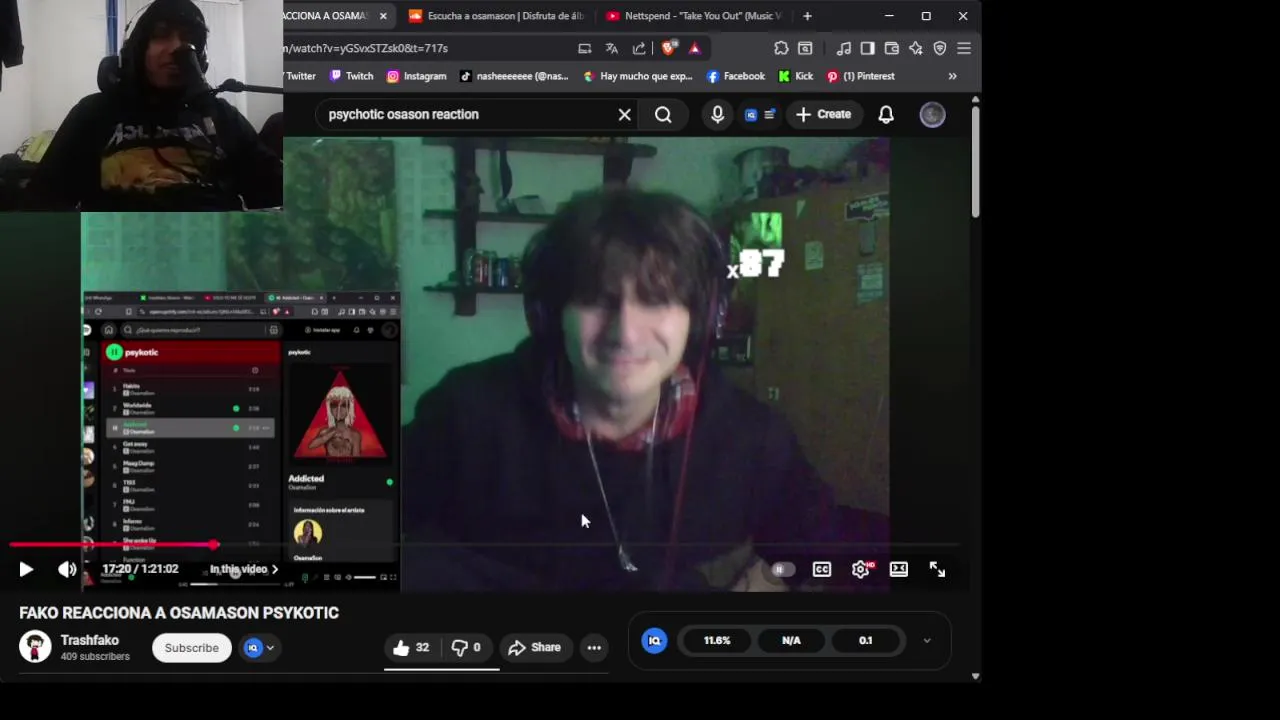The width and height of the screenshot is (1280, 720).
Task: Open the Brave Wallet icon
Action: point(892,48)
